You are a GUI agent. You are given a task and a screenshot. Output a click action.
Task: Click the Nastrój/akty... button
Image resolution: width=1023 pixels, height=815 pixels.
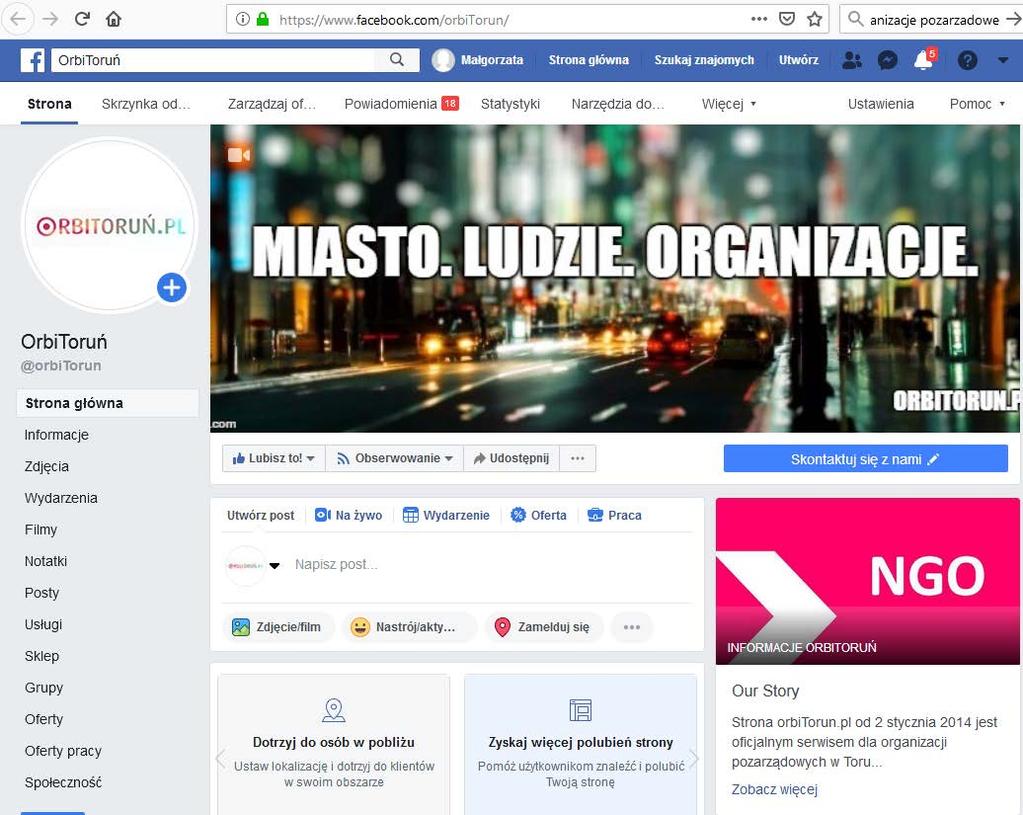pos(408,627)
